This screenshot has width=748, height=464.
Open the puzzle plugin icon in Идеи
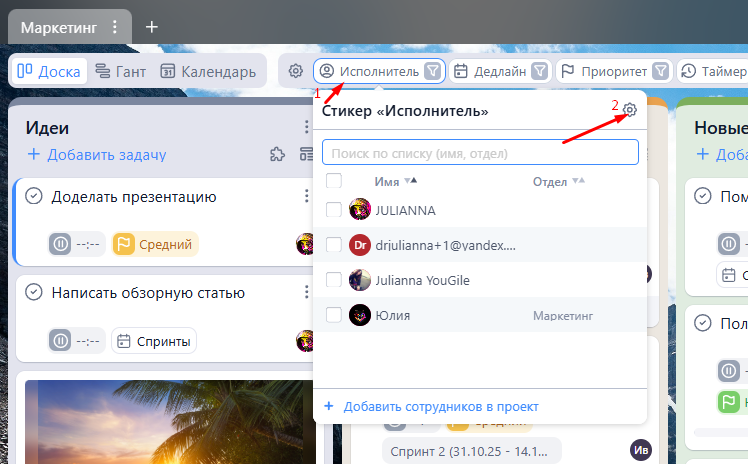(x=277, y=154)
